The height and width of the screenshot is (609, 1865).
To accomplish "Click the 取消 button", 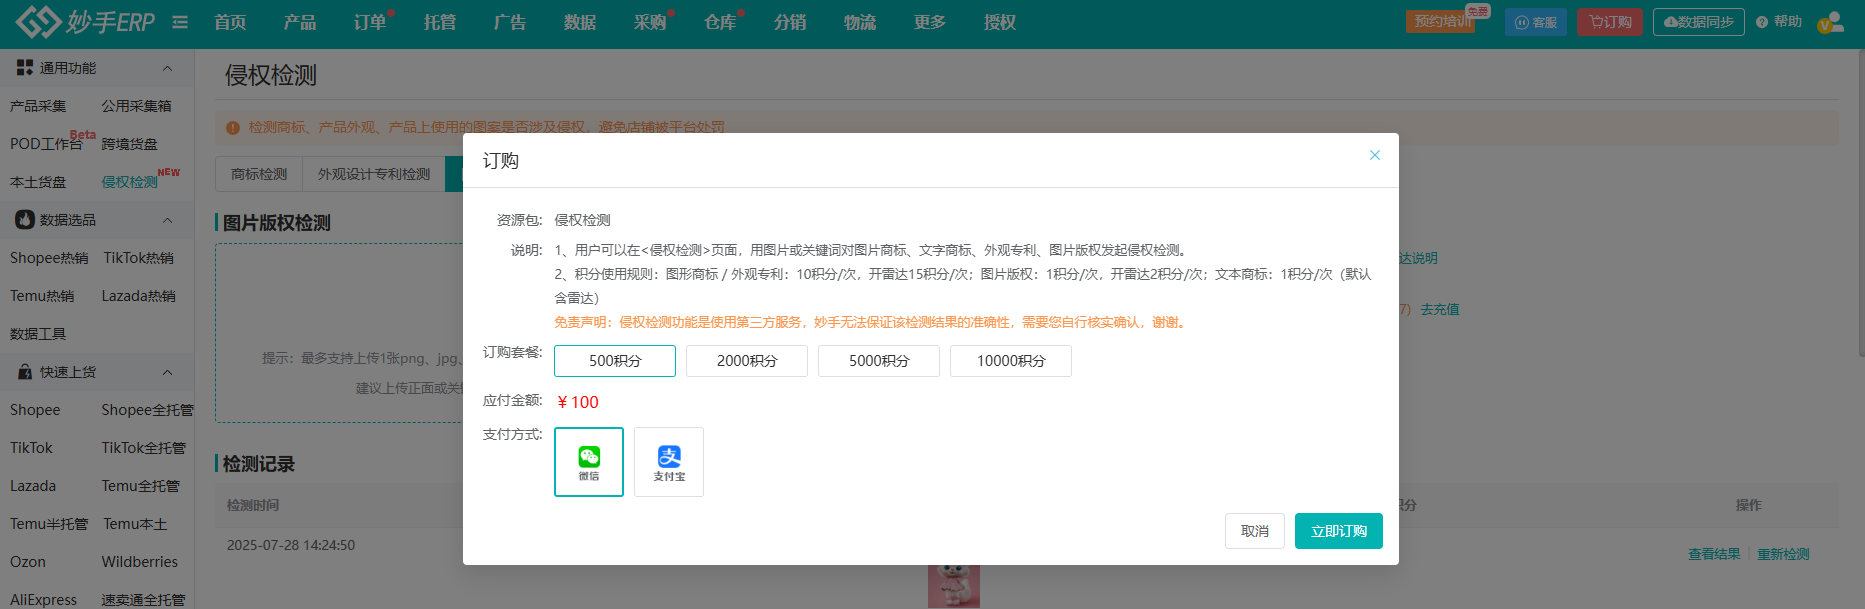I will pyautogui.click(x=1254, y=531).
